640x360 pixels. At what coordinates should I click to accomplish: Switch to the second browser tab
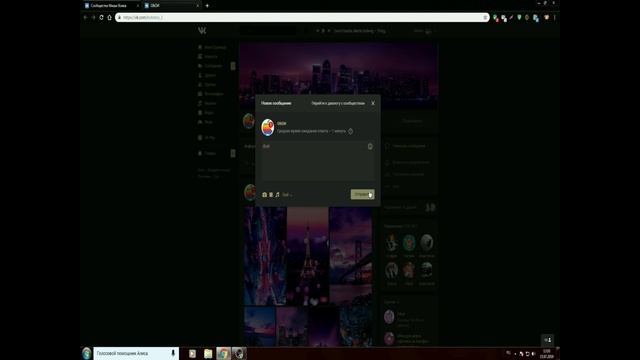point(171,6)
